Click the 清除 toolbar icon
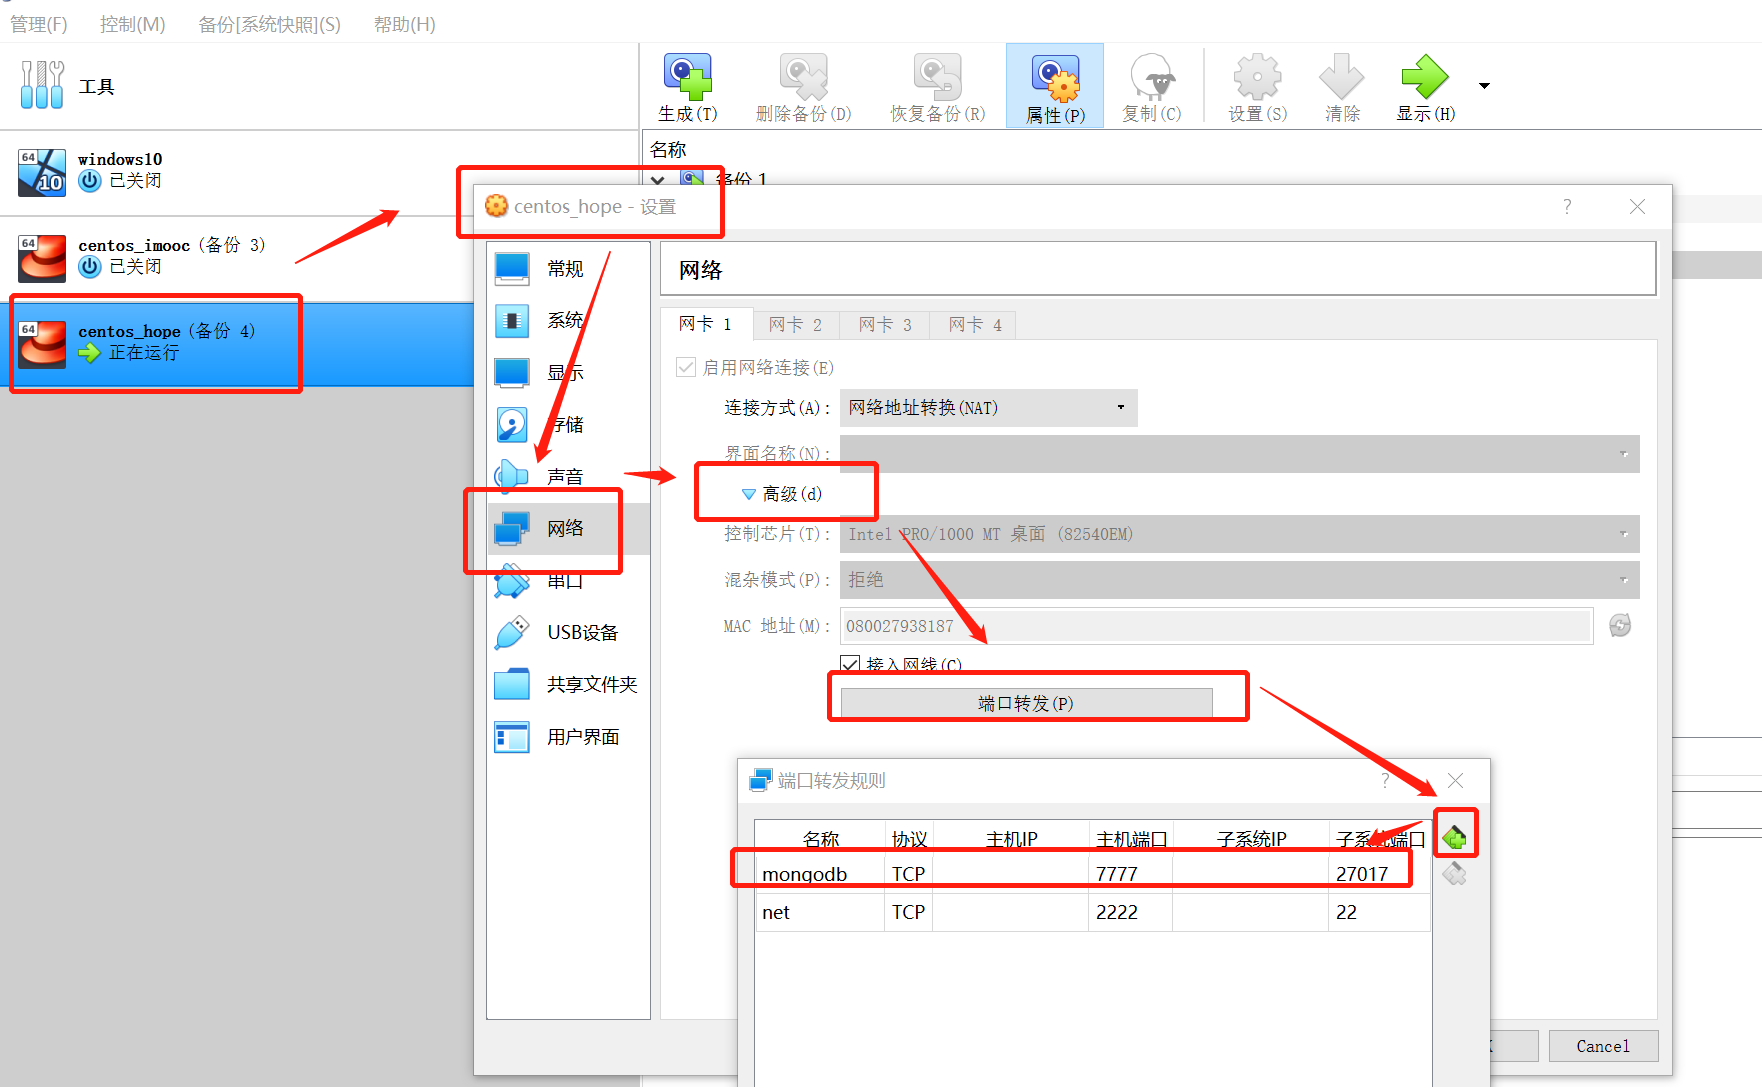1762x1087 pixels. pos(1341,85)
